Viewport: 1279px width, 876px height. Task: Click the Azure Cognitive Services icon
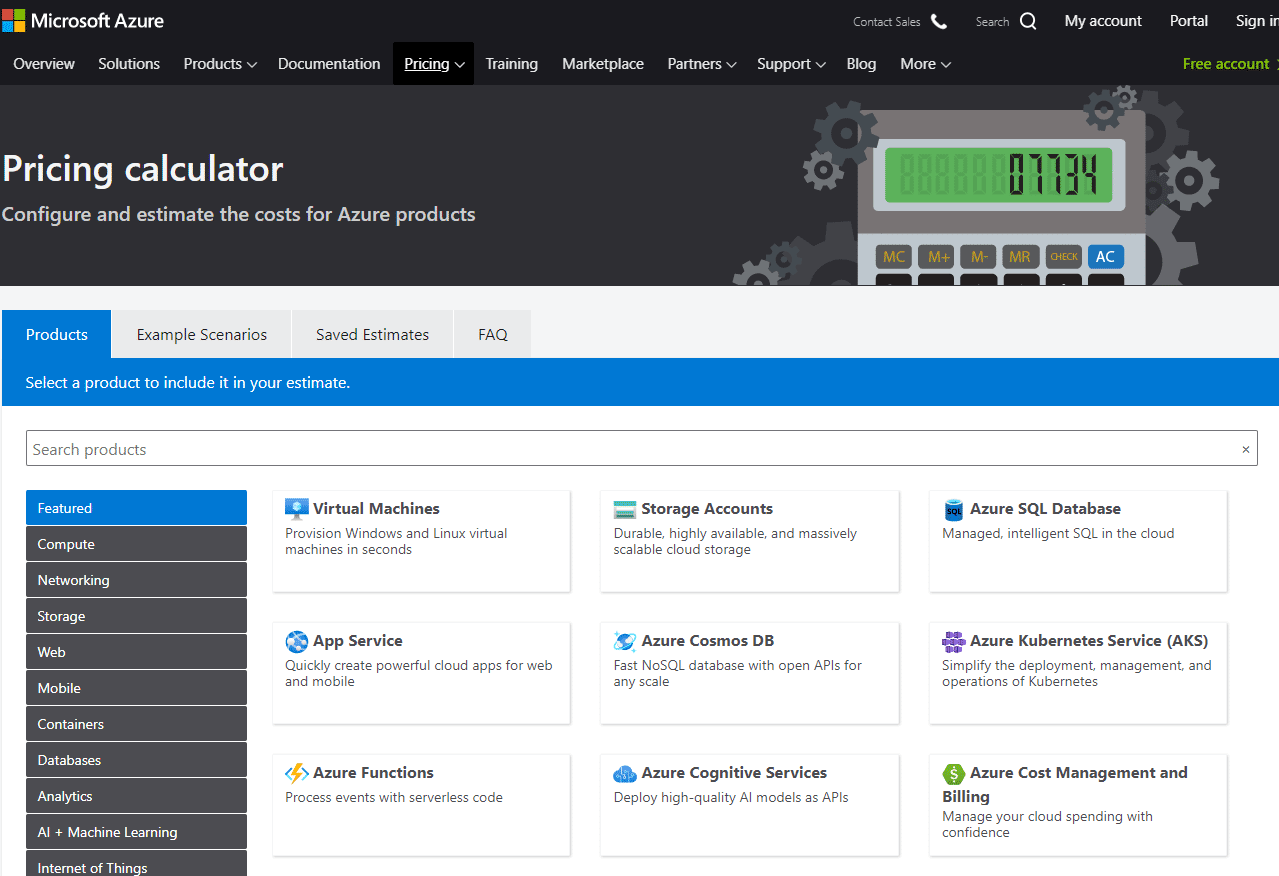(625, 773)
